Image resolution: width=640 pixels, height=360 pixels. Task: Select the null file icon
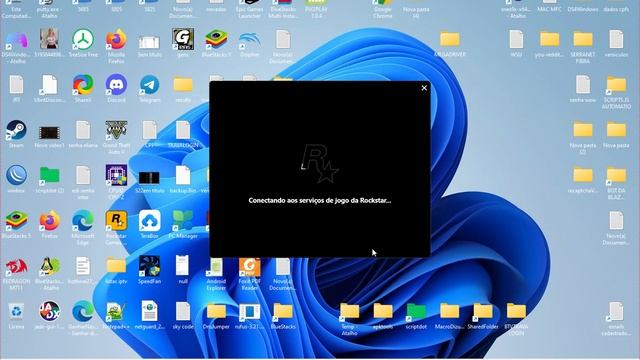(x=183, y=266)
